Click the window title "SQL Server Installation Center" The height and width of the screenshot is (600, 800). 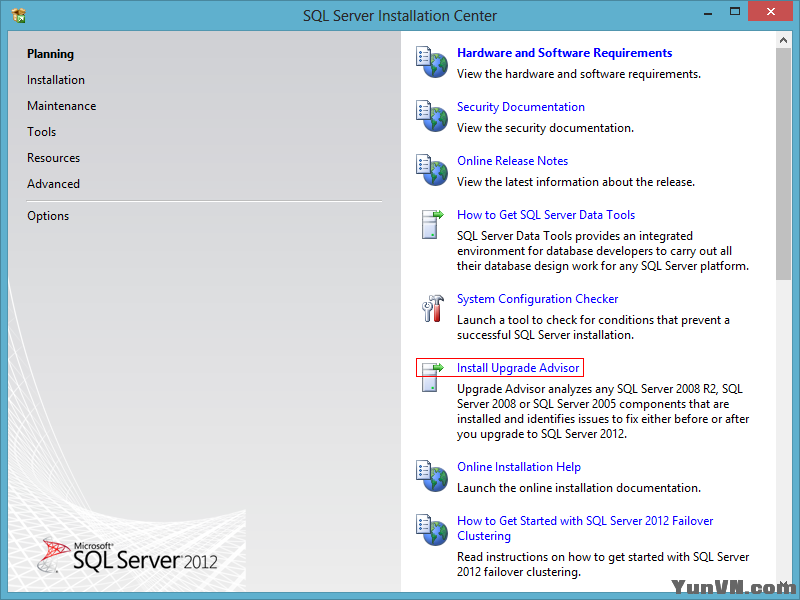click(400, 16)
